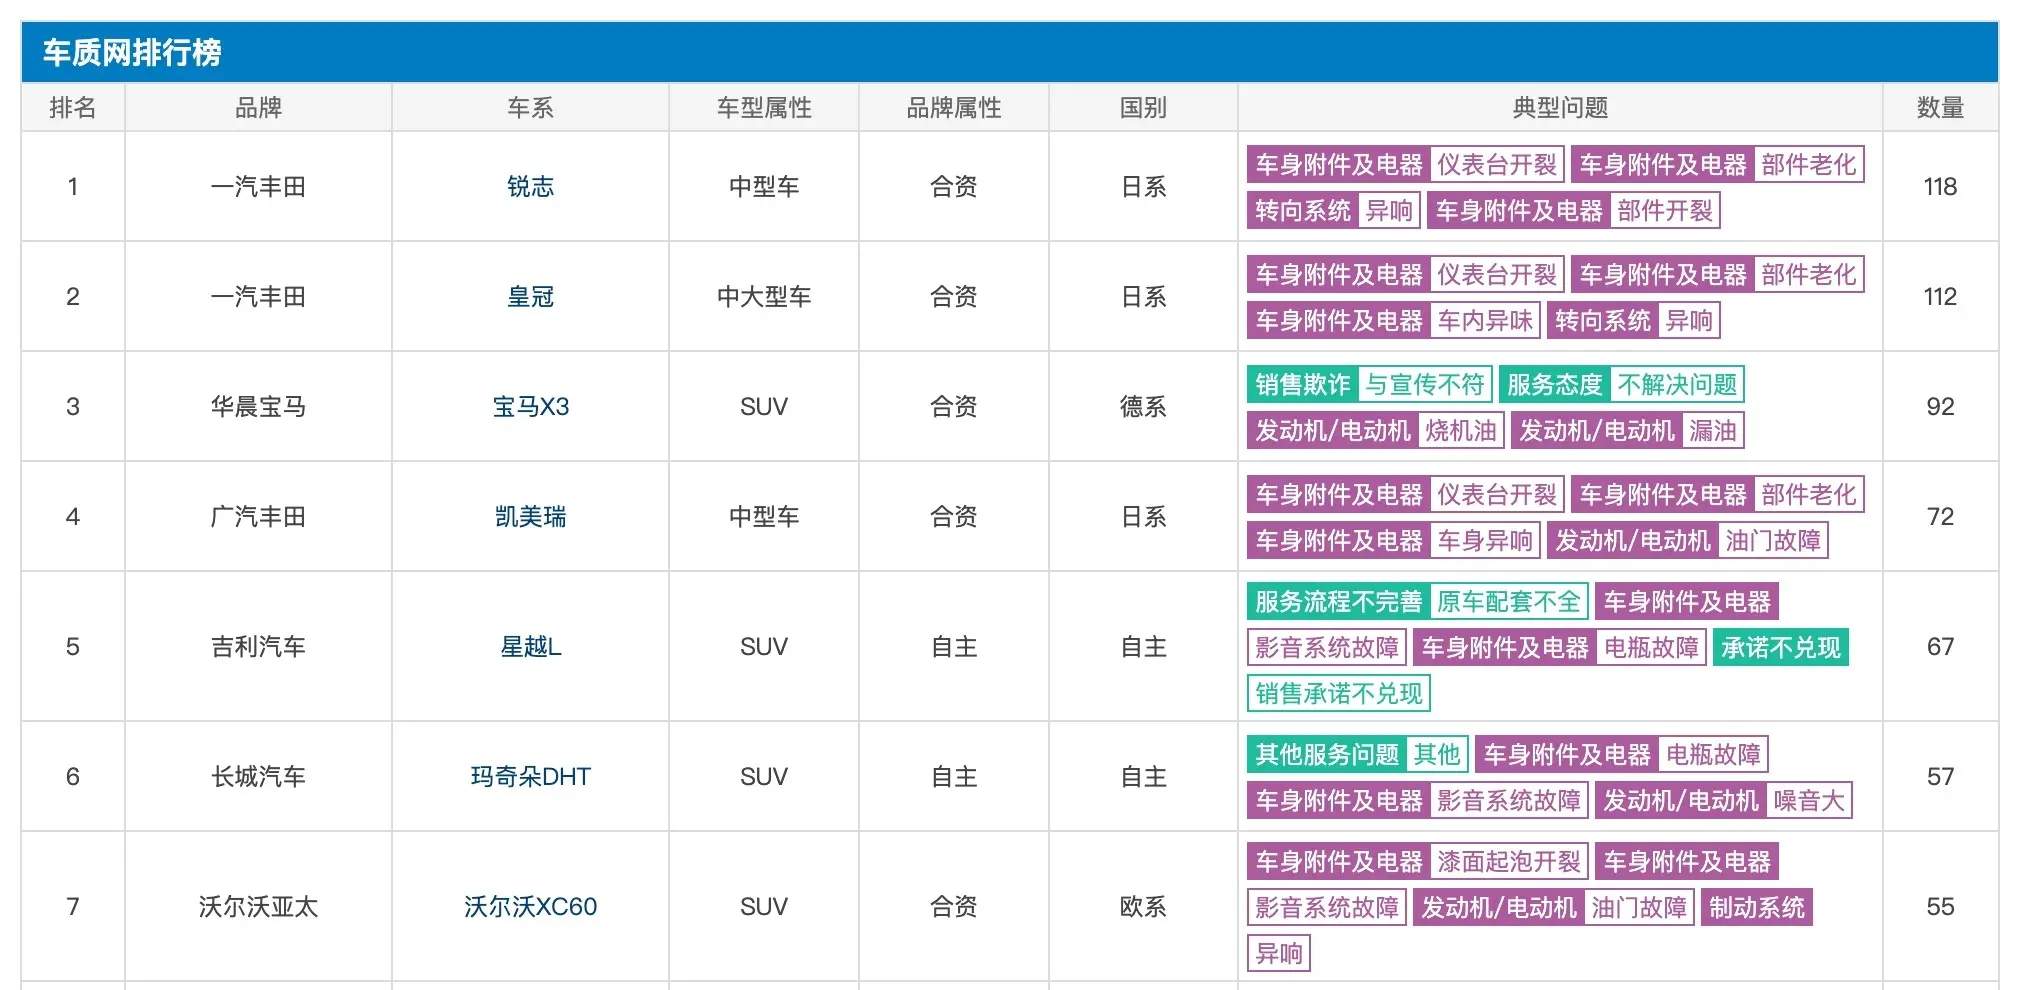Click the quantity value 72
Screen dimensions: 2018x990
click(x=1940, y=517)
